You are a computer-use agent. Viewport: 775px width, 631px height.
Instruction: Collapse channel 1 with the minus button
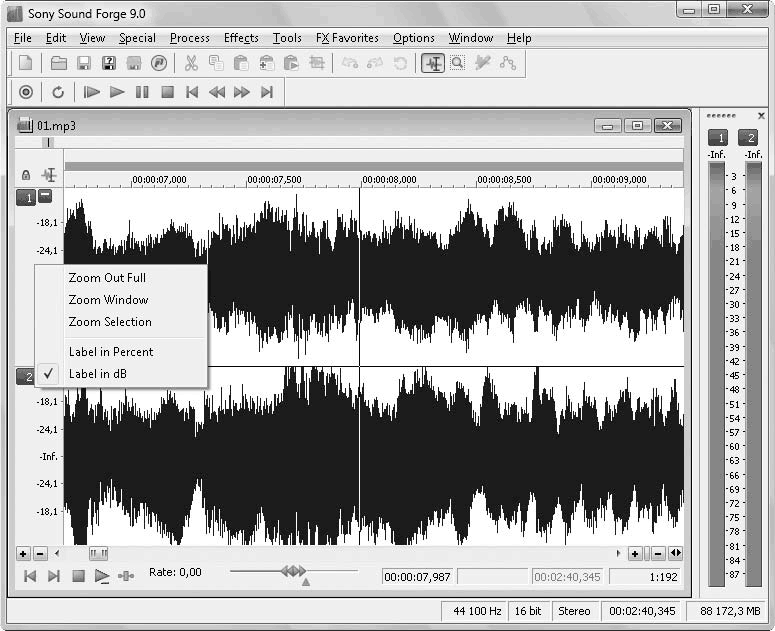click(45, 196)
